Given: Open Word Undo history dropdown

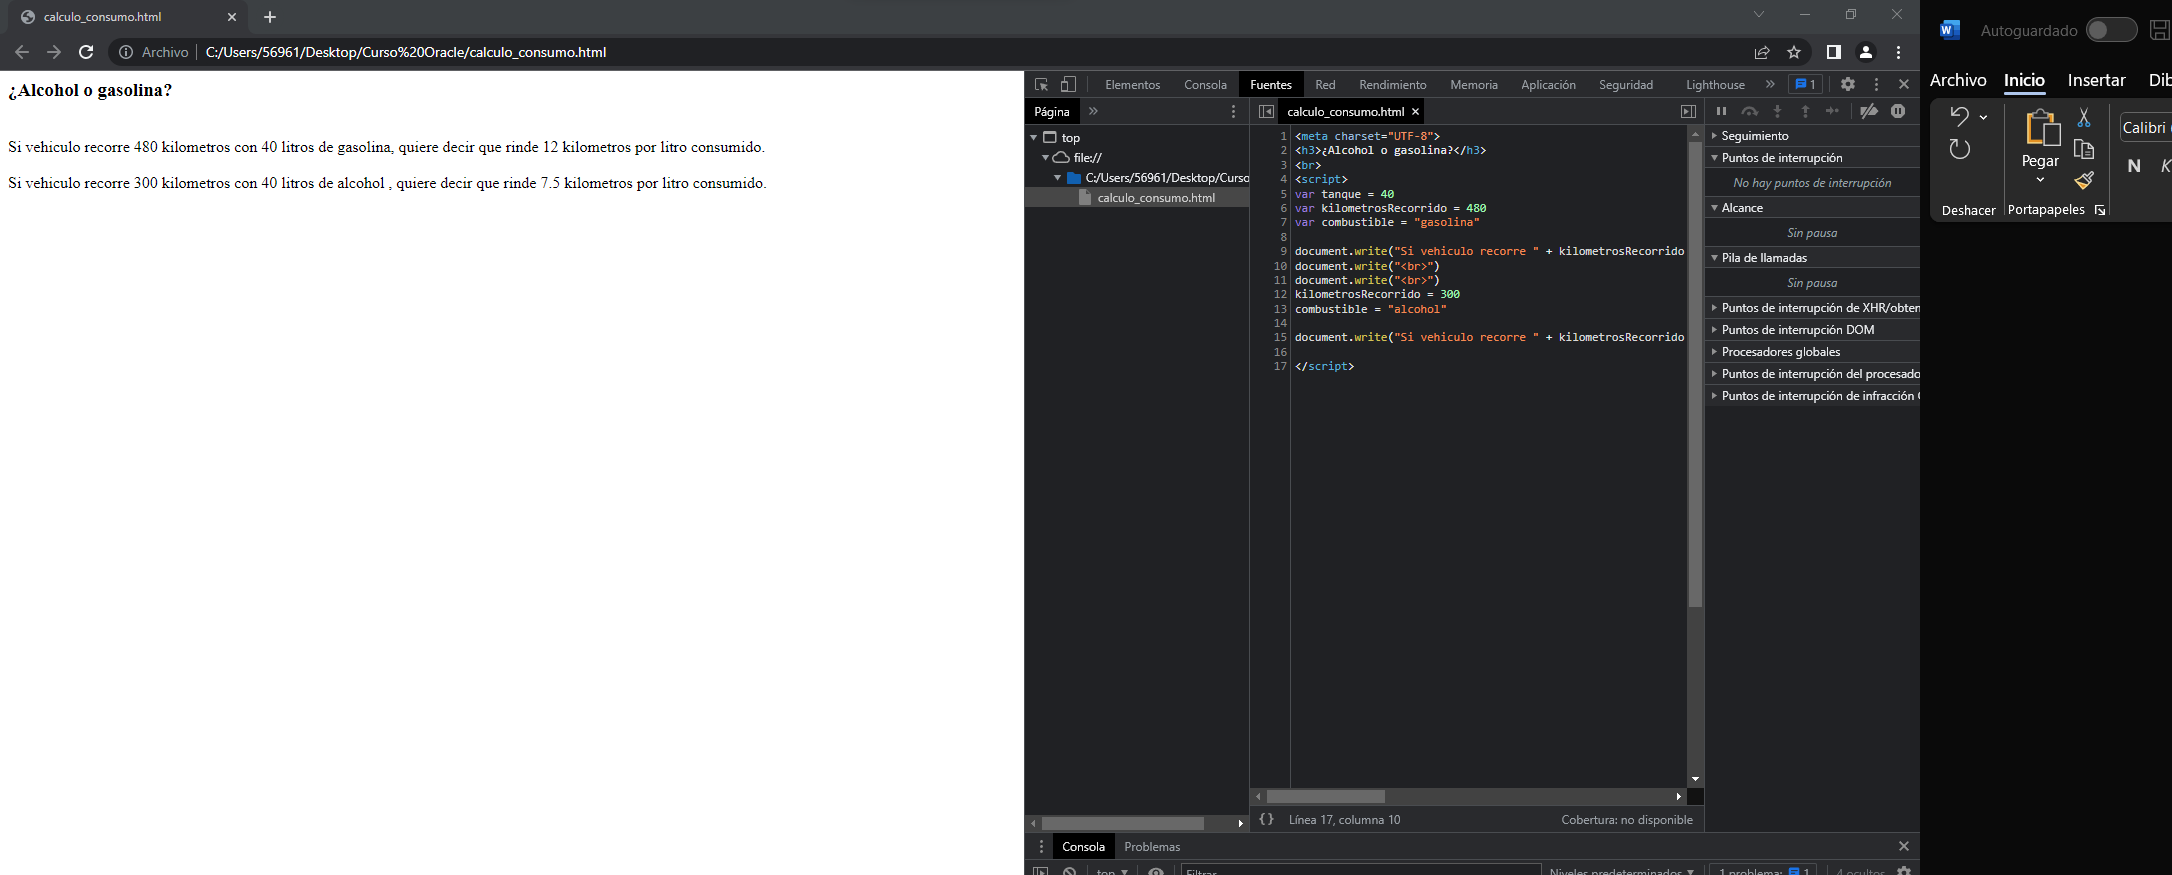Looking at the screenshot, I should click(1983, 117).
